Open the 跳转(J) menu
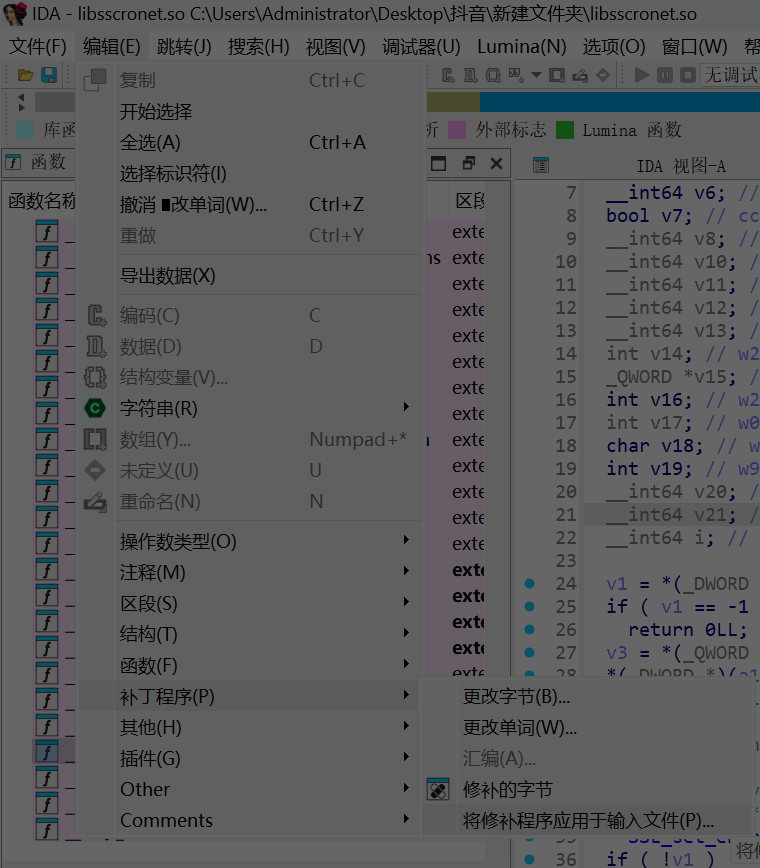 (x=184, y=47)
